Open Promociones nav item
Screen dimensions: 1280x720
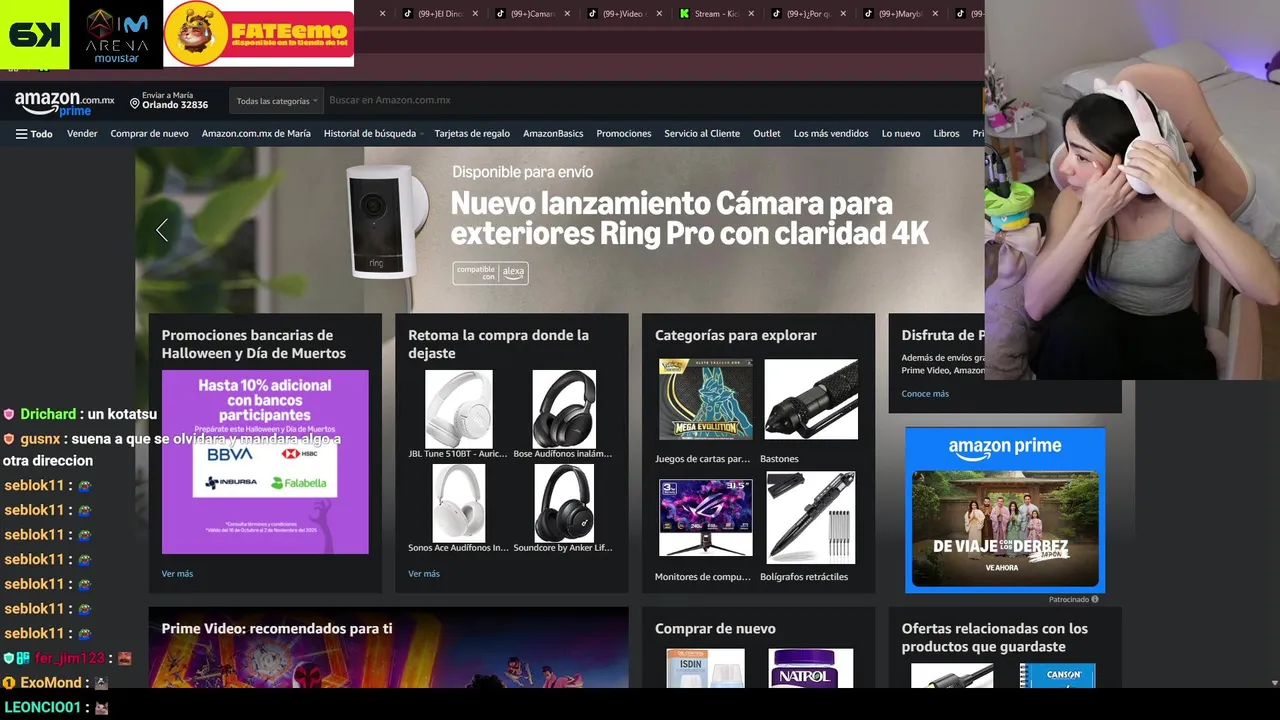(624, 134)
